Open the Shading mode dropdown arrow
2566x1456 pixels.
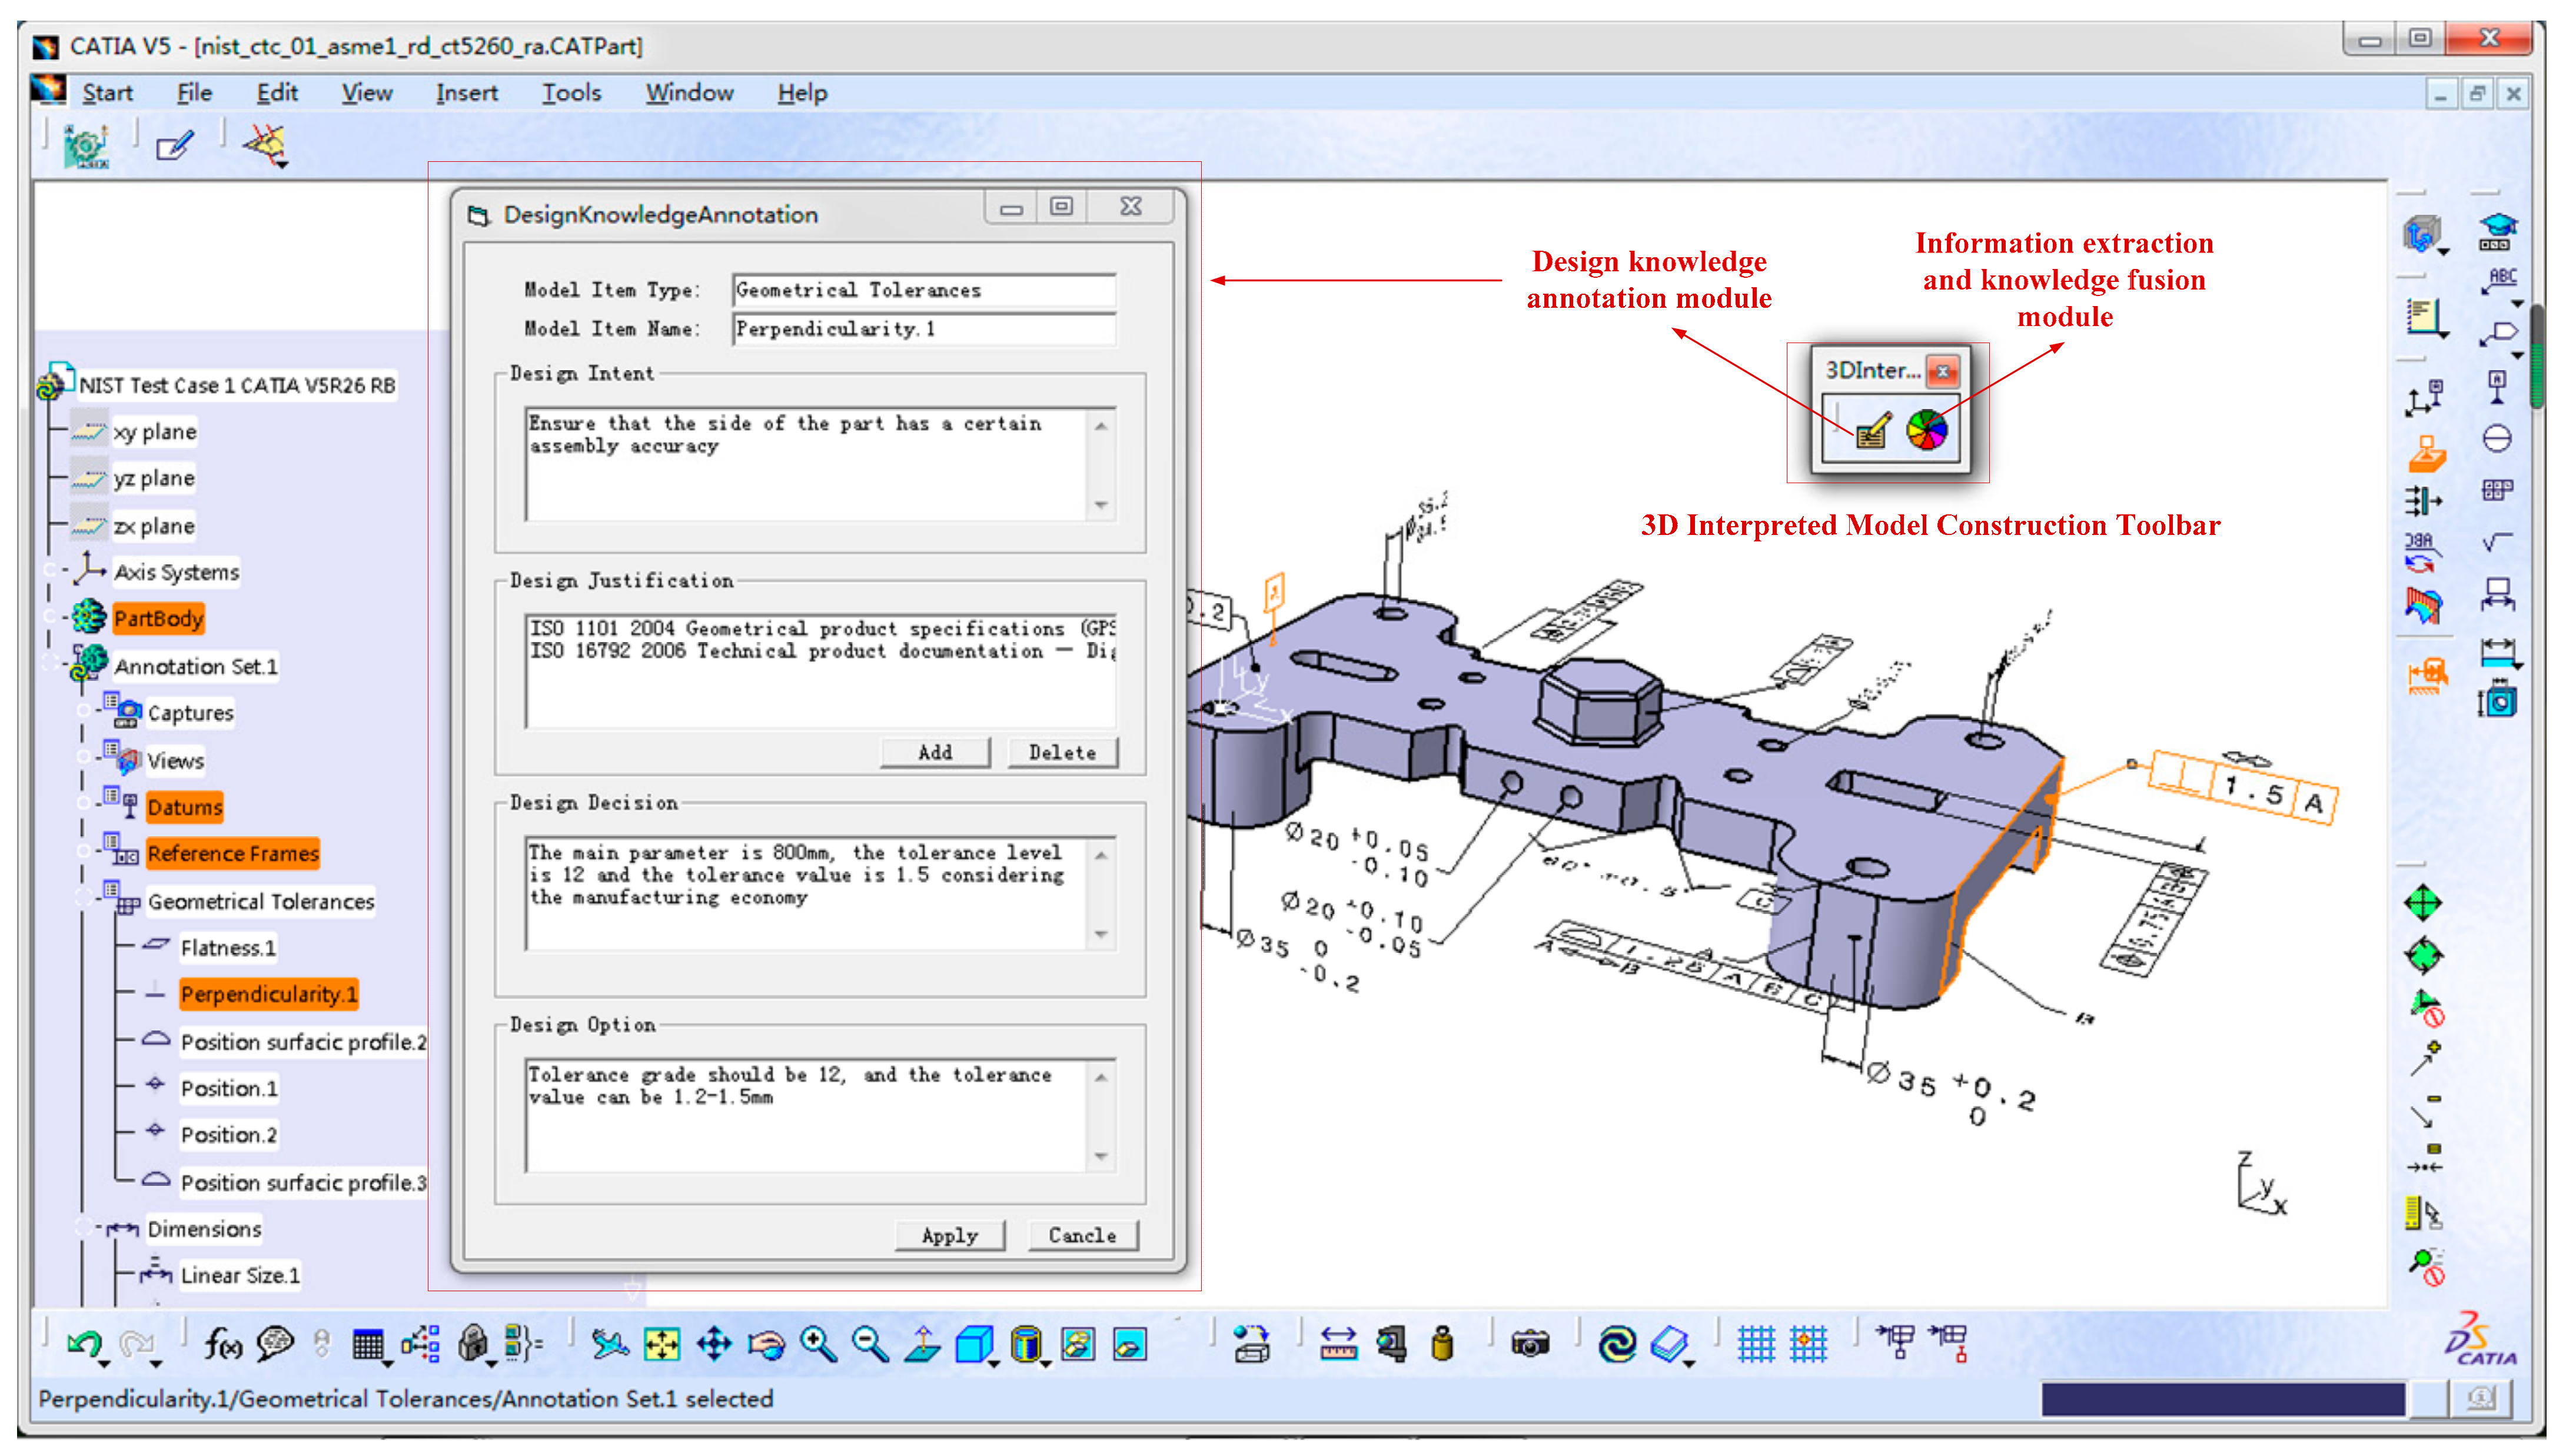pos(1046,1363)
